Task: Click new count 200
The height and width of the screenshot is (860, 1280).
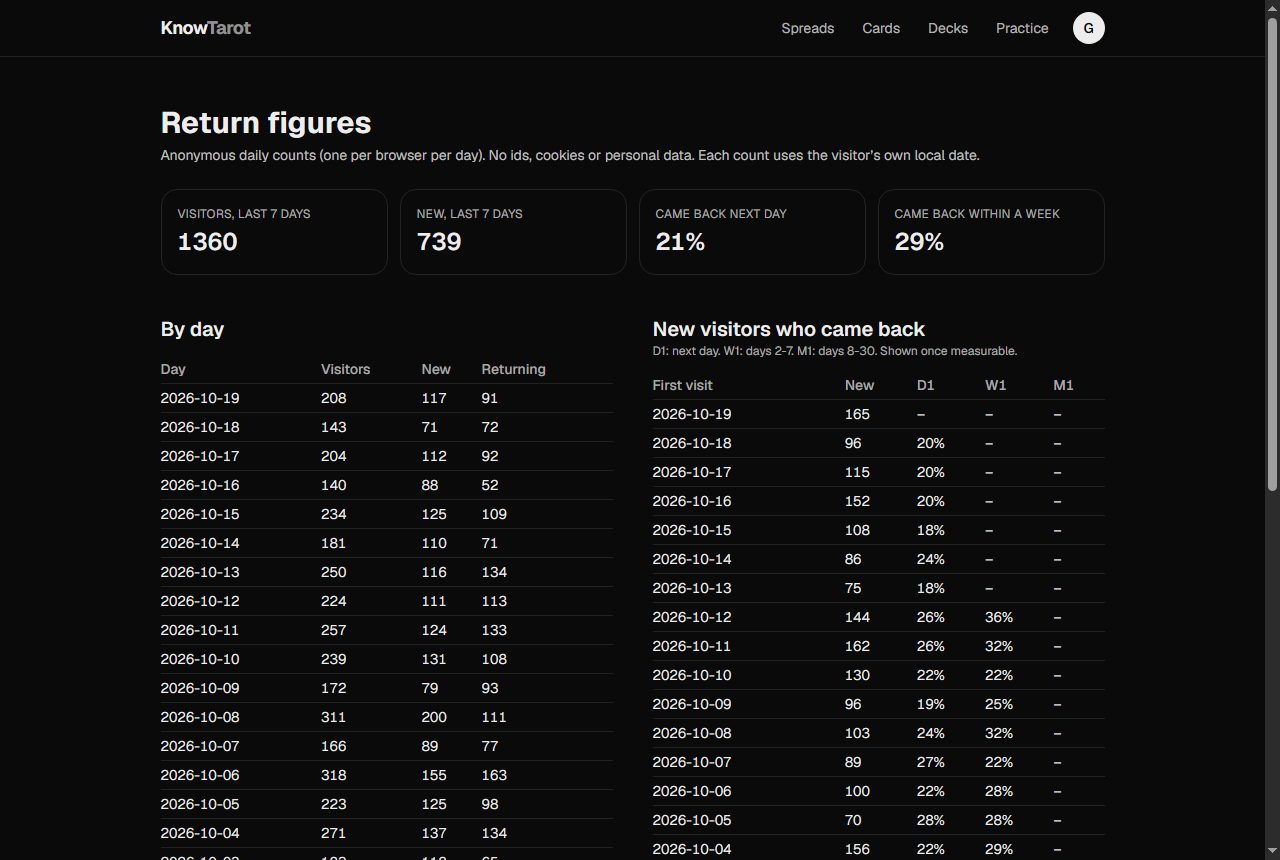Action: coord(434,717)
